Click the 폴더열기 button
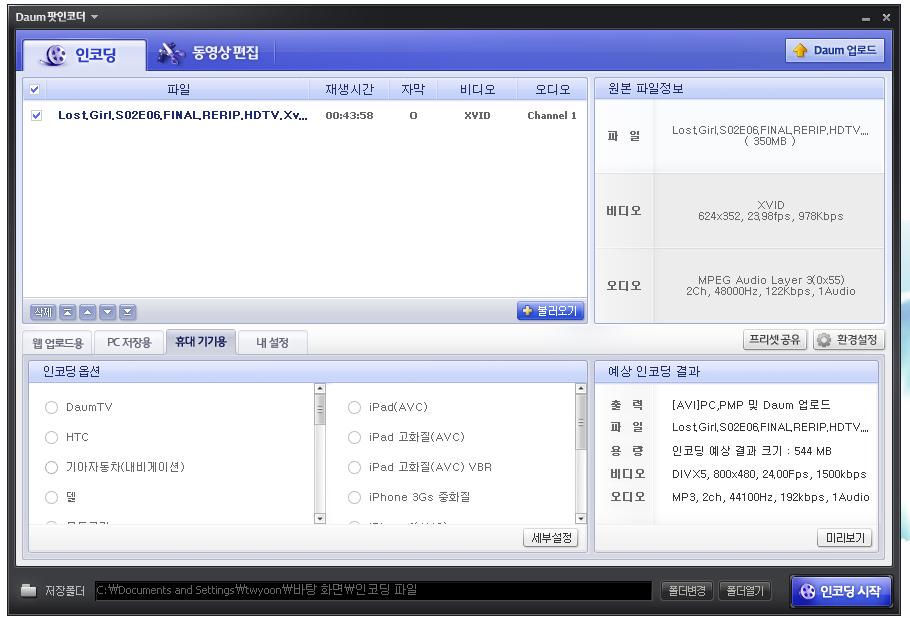This screenshot has height=618, width=910. [745, 591]
